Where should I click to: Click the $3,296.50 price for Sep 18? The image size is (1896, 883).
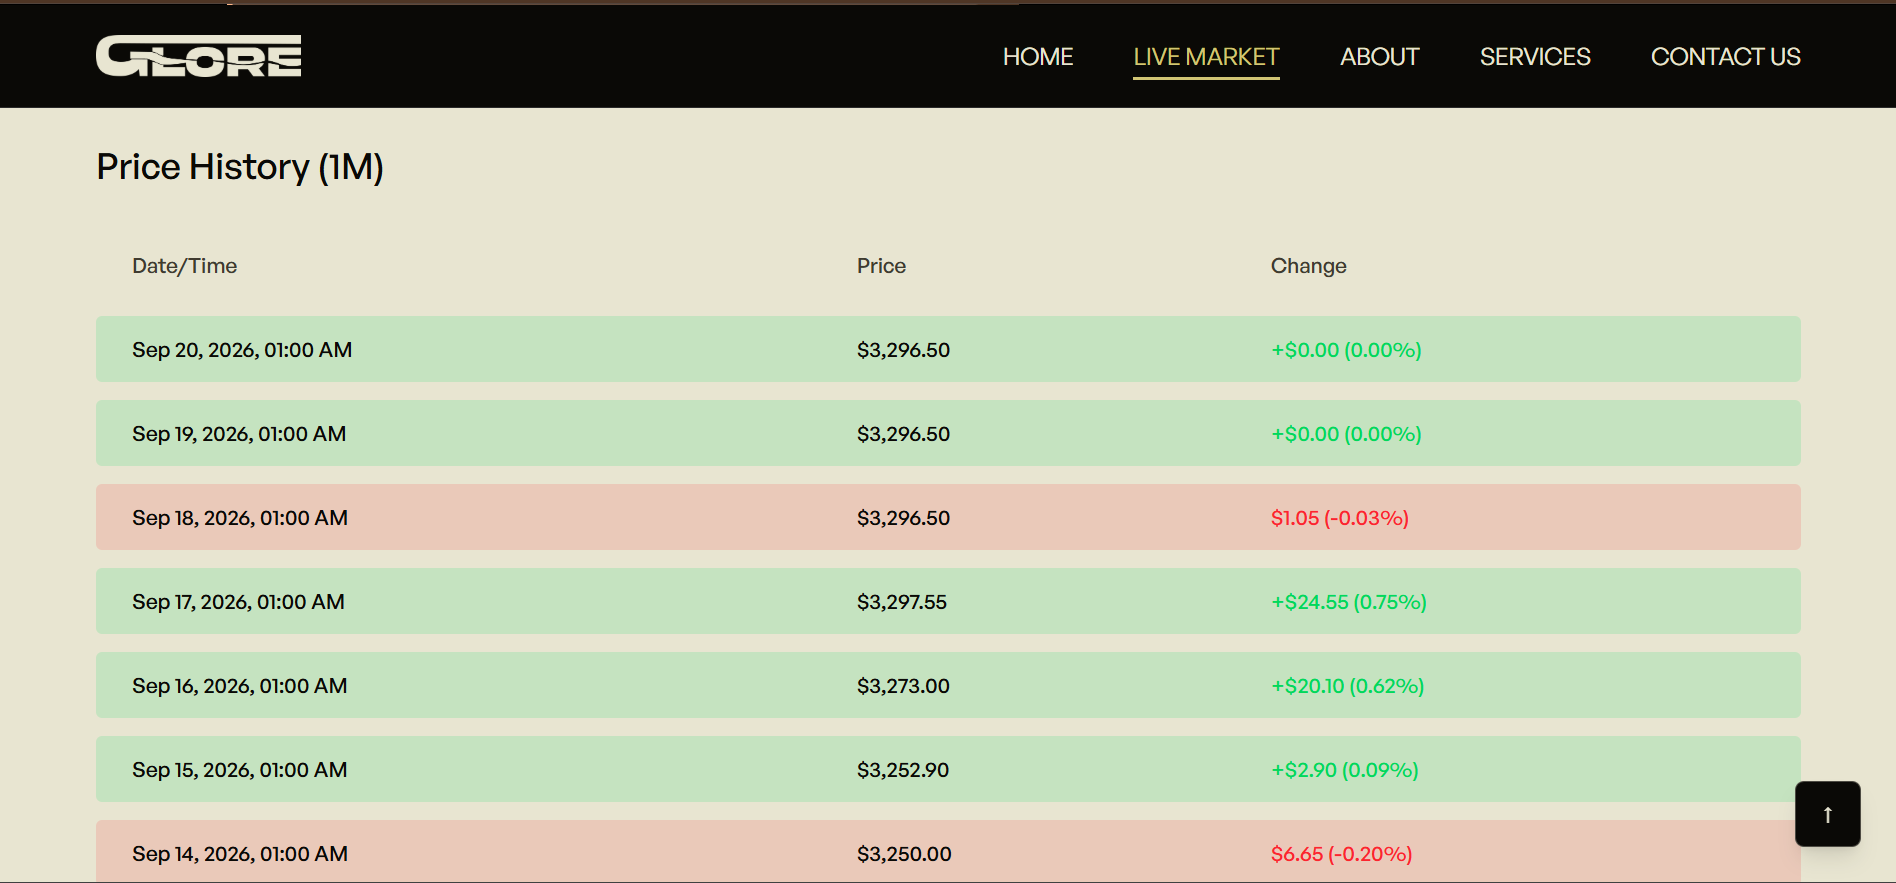pos(903,518)
